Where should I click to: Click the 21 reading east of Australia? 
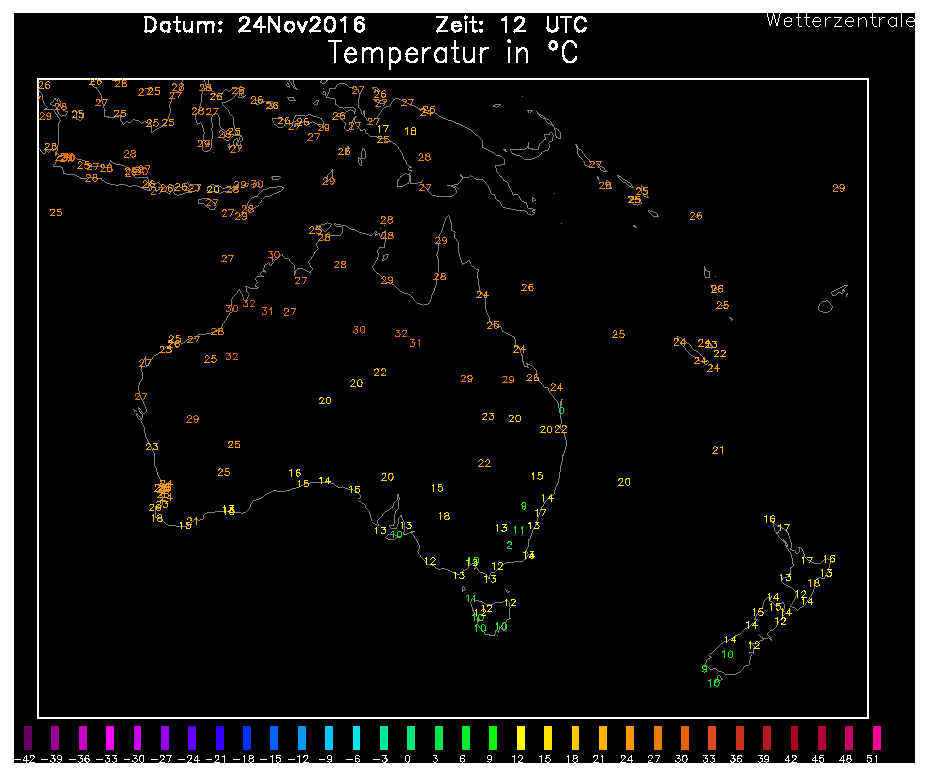point(718,450)
